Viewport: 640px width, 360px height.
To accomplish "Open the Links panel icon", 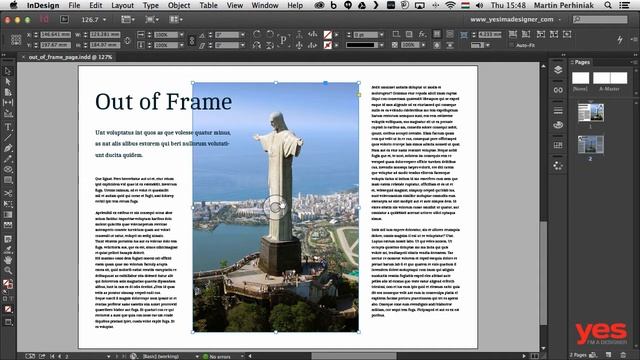I will tap(558, 90).
